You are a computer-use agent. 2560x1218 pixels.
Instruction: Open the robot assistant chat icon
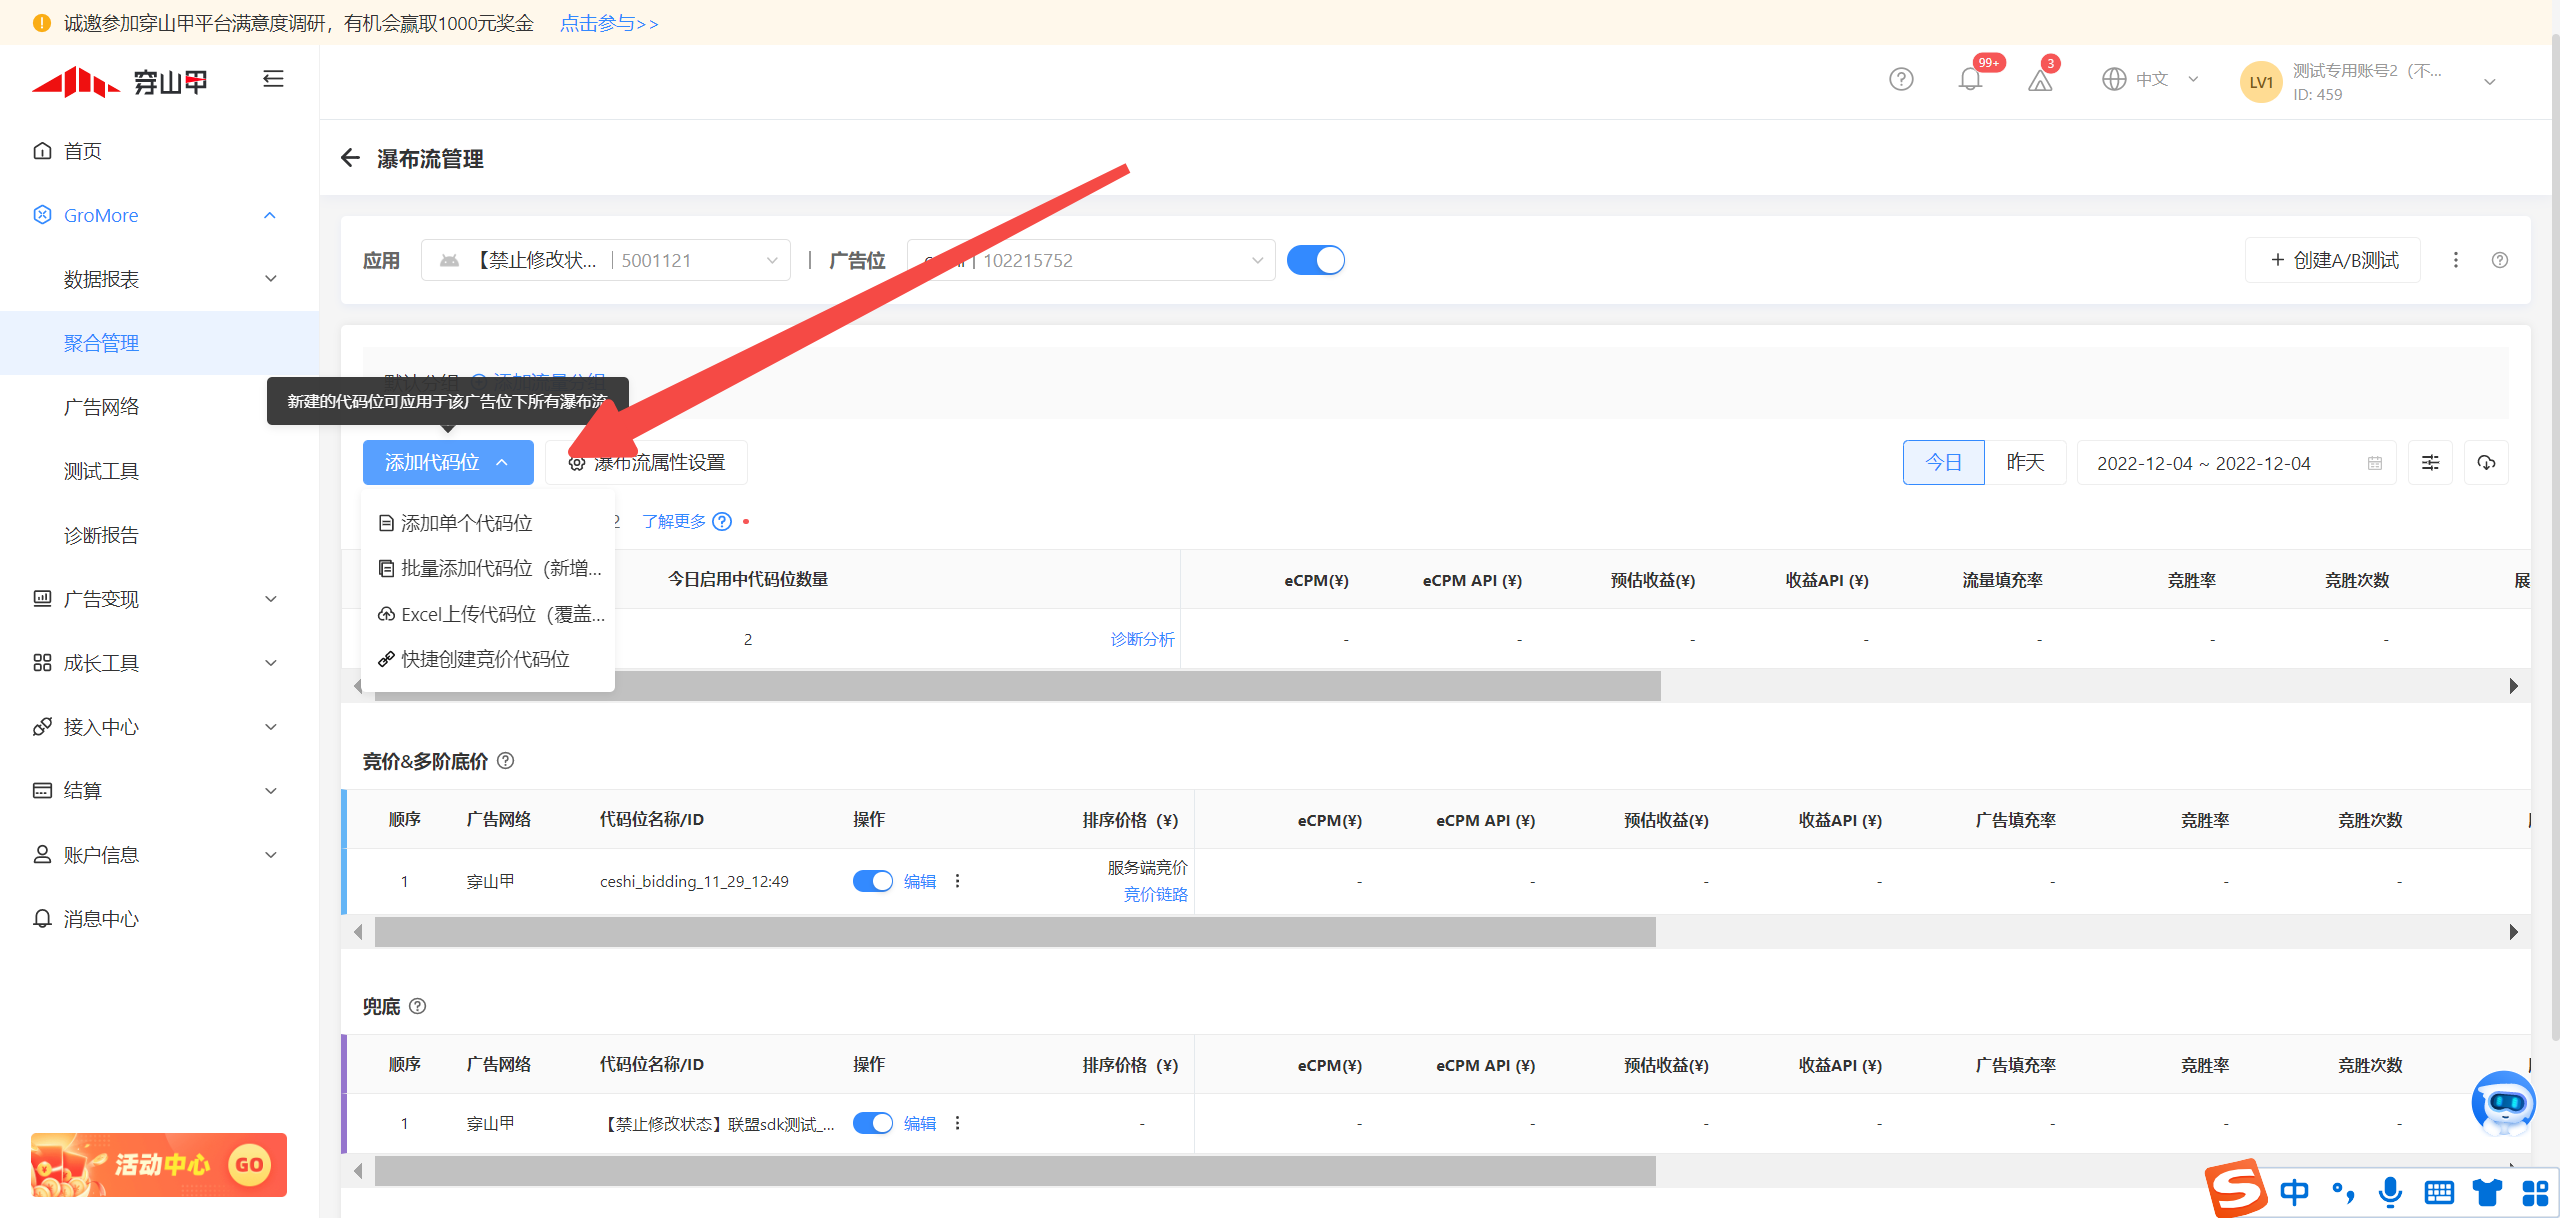2502,1102
